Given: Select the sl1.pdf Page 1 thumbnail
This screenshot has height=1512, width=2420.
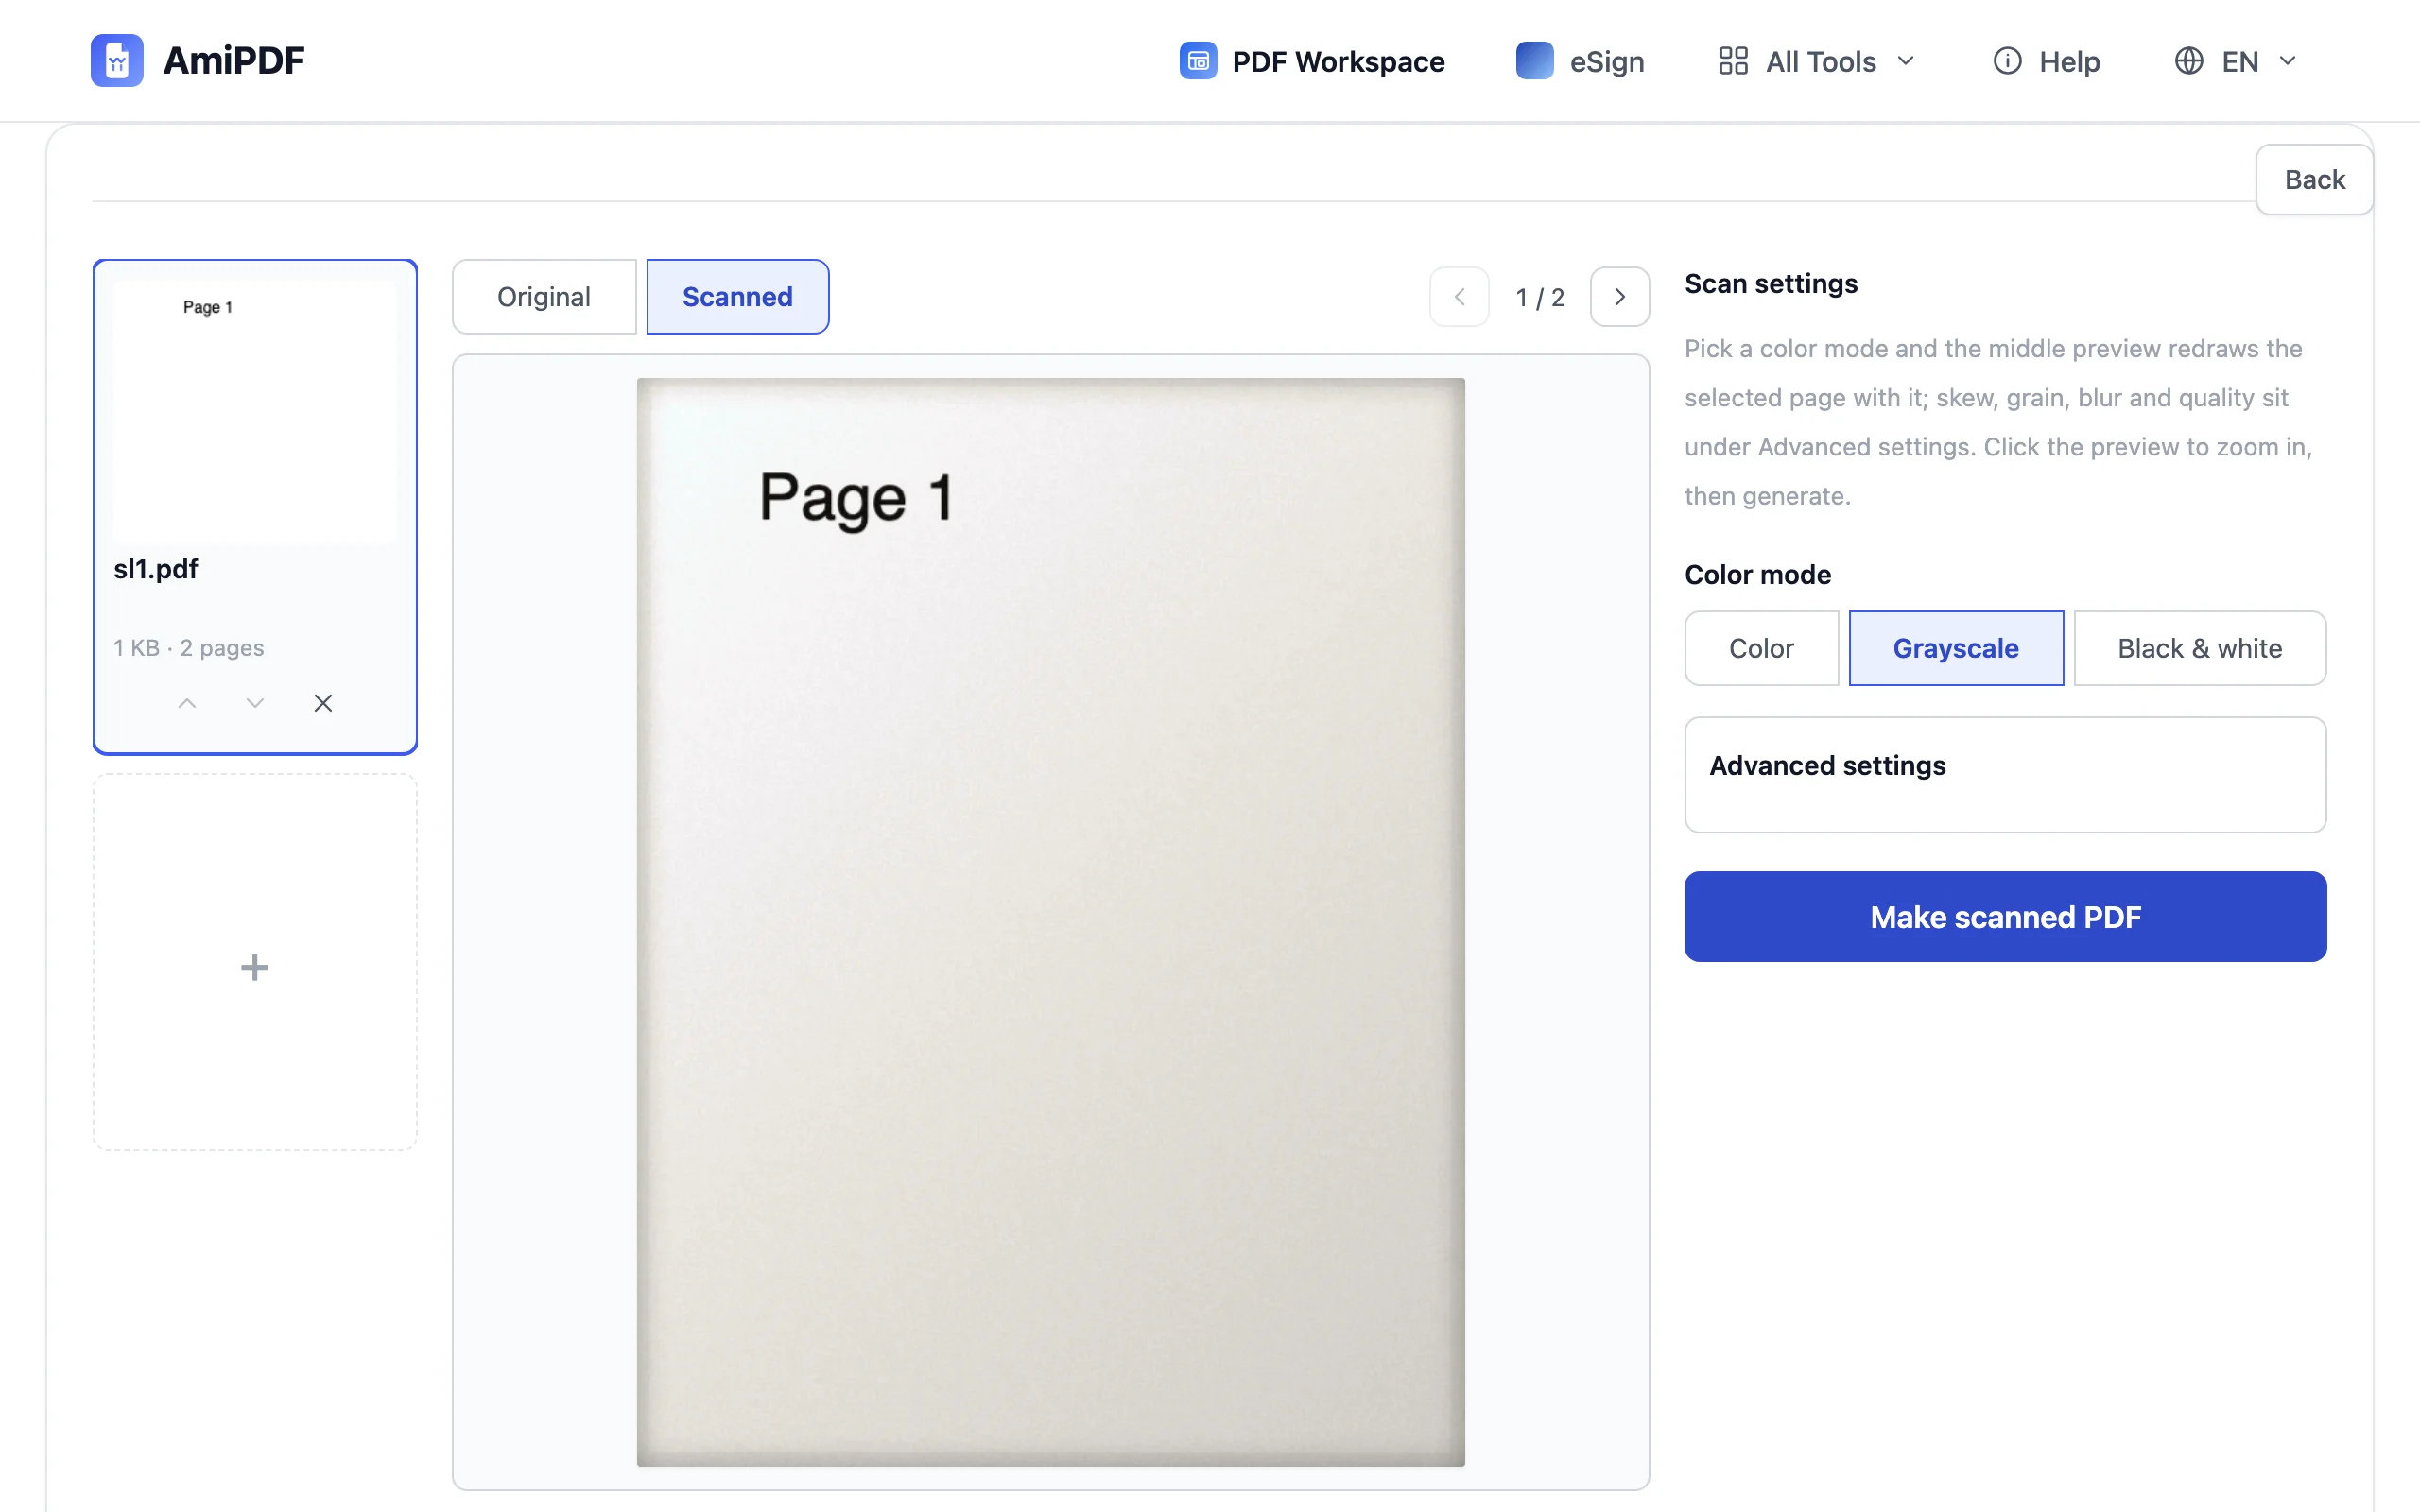Looking at the screenshot, I should click(255, 412).
